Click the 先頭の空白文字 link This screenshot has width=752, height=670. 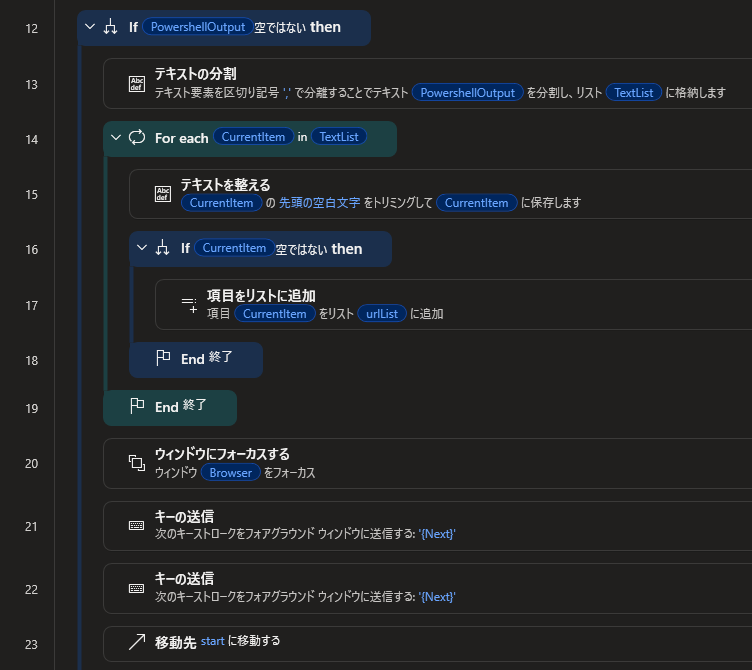tap(319, 203)
